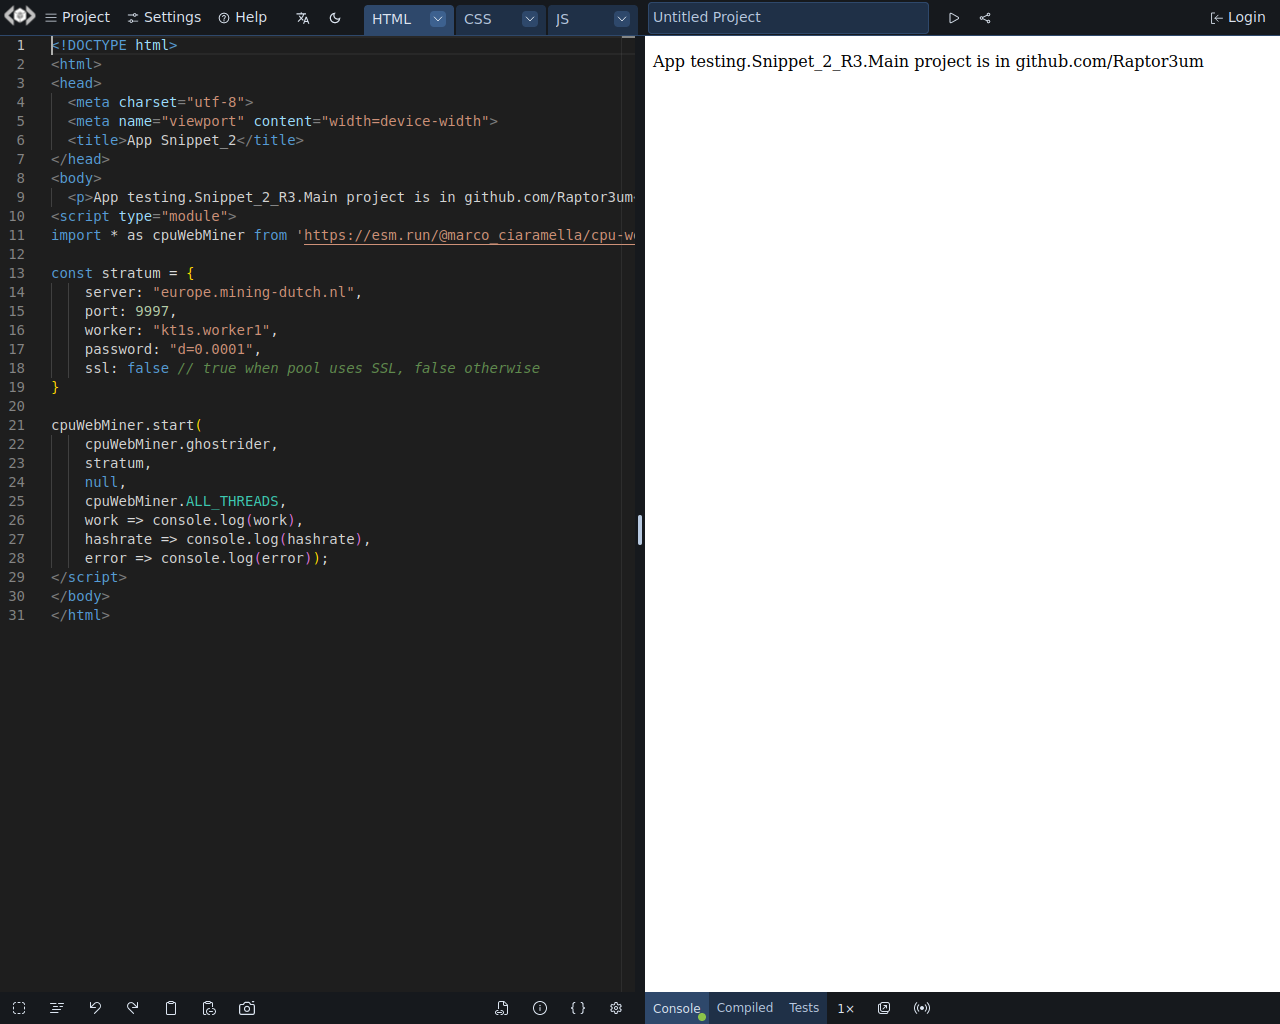
Task: Click the port value 9997
Action: (152, 311)
